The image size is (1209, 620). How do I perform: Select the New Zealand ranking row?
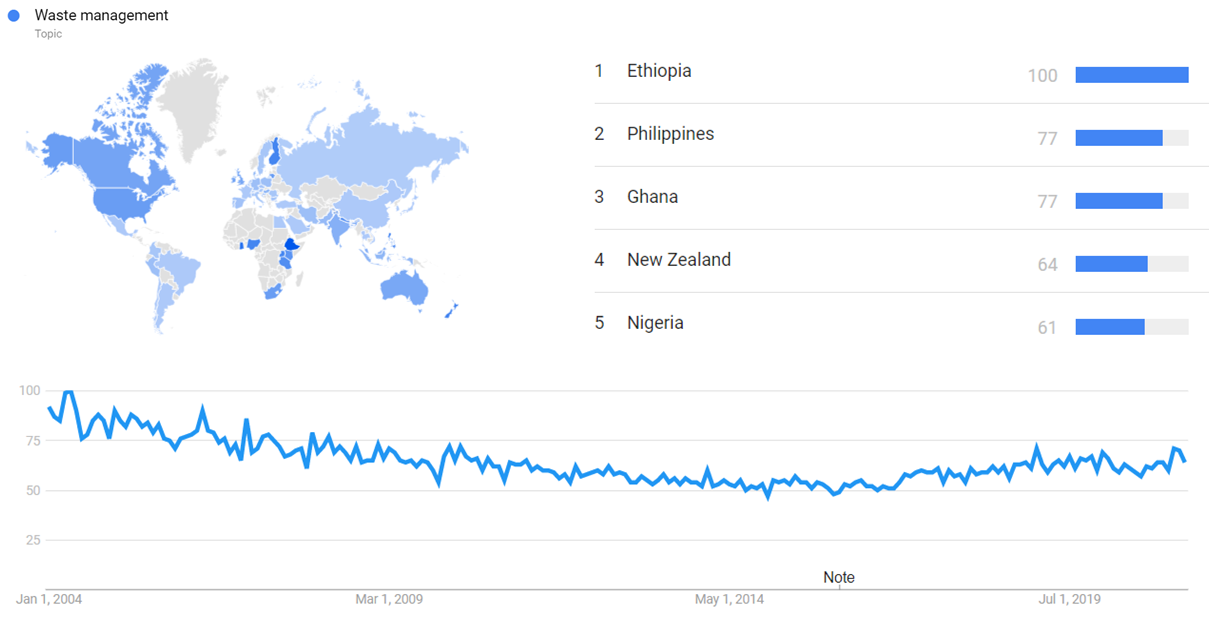pos(678,260)
